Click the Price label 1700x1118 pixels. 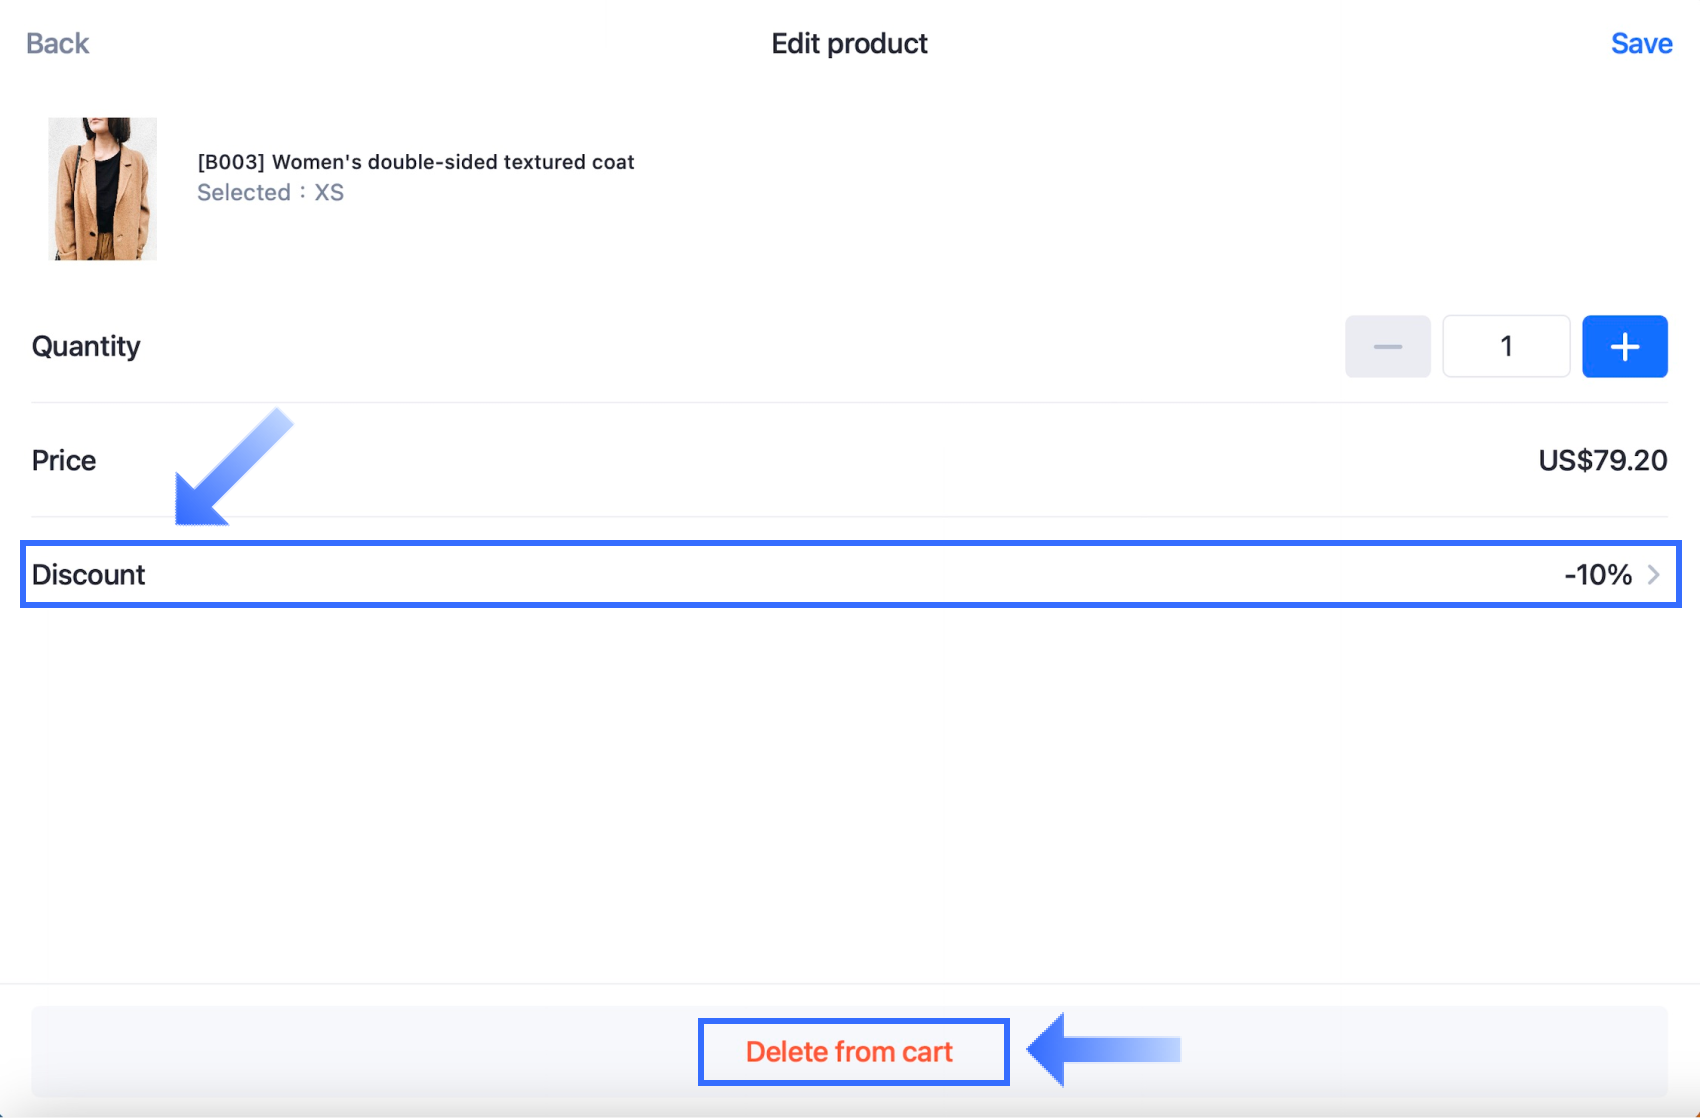click(64, 460)
